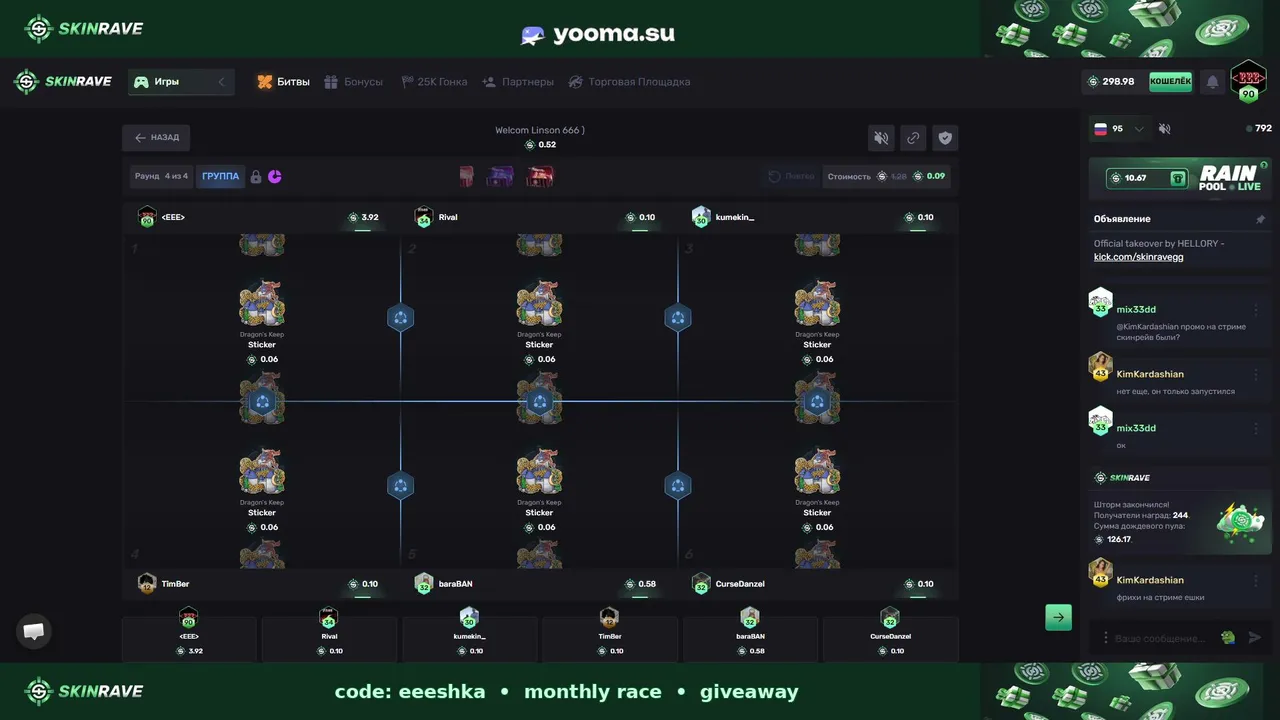The image size is (1280, 720).
Task: Open the emoji picker in chat input
Action: tap(1228, 638)
